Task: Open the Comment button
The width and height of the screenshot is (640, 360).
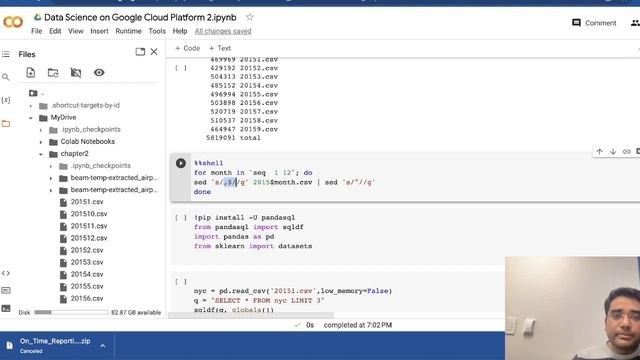Action: click(594, 23)
